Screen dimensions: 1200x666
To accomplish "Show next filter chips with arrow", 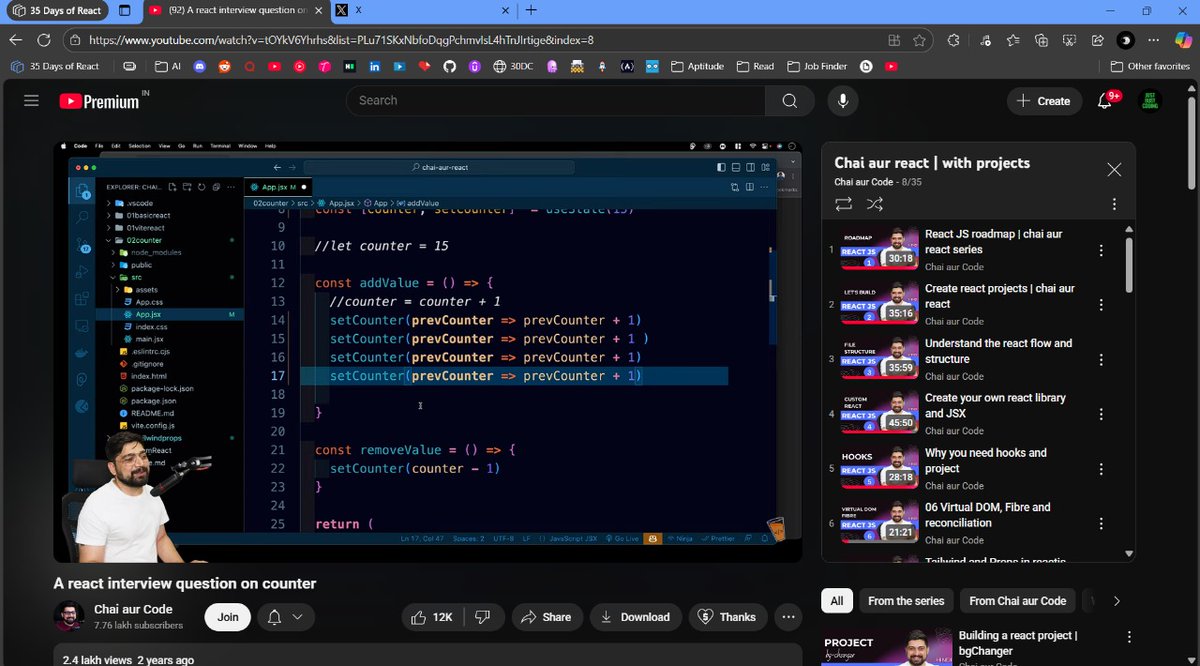I will [1117, 601].
